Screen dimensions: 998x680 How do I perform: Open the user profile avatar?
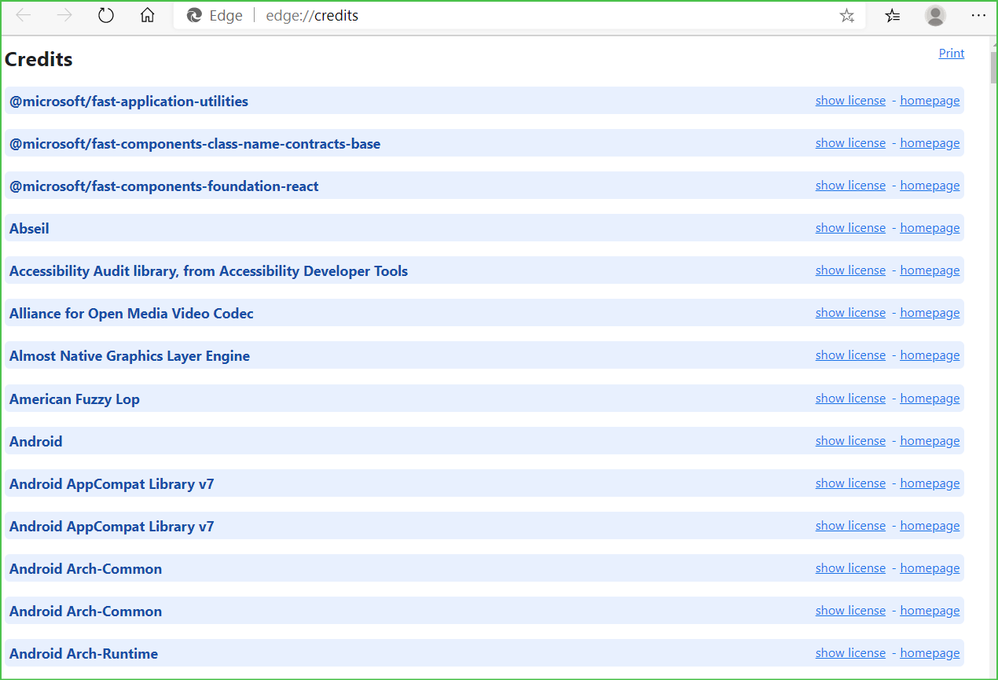(x=936, y=16)
